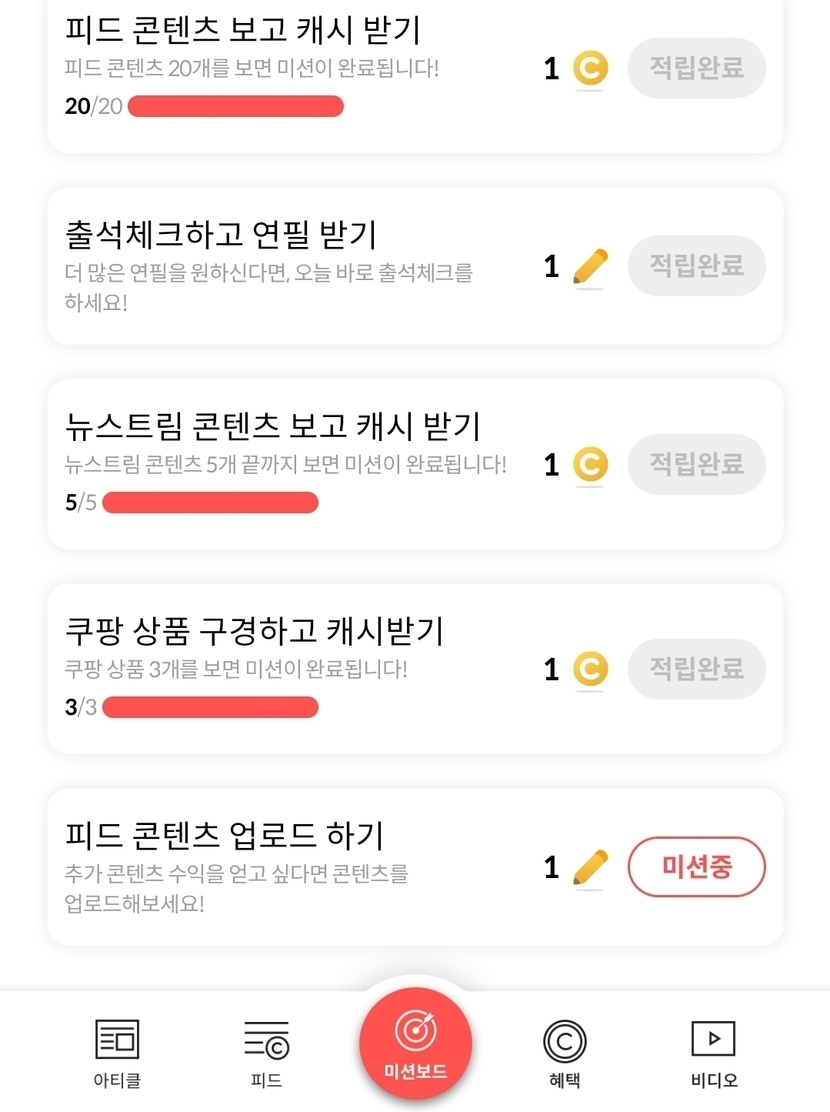The width and height of the screenshot is (830, 1112).
Task: Open the 피드 feed icon
Action: (x=266, y=1040)
